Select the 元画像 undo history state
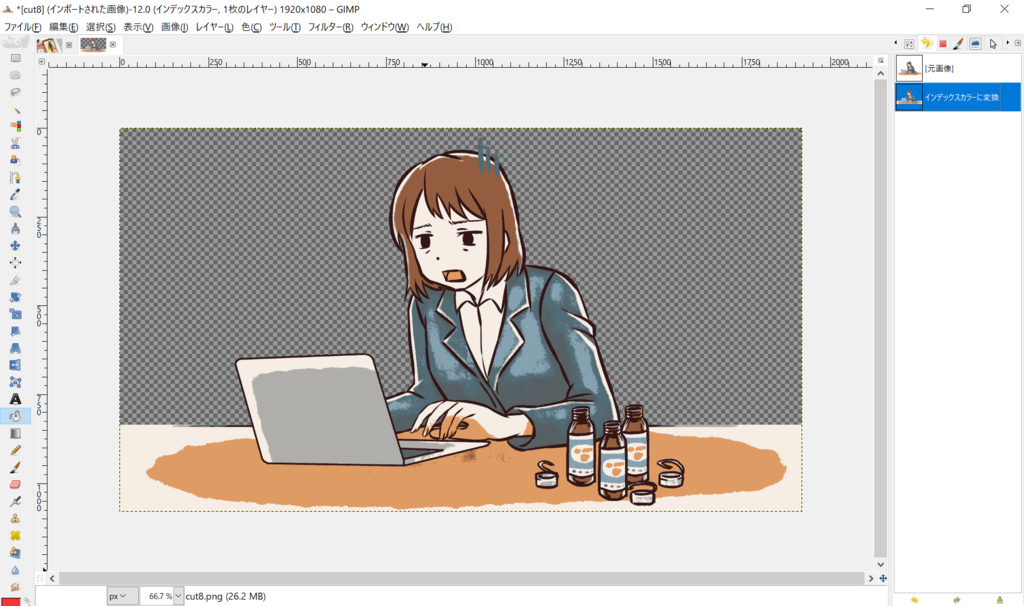 [x=957, y=69]
